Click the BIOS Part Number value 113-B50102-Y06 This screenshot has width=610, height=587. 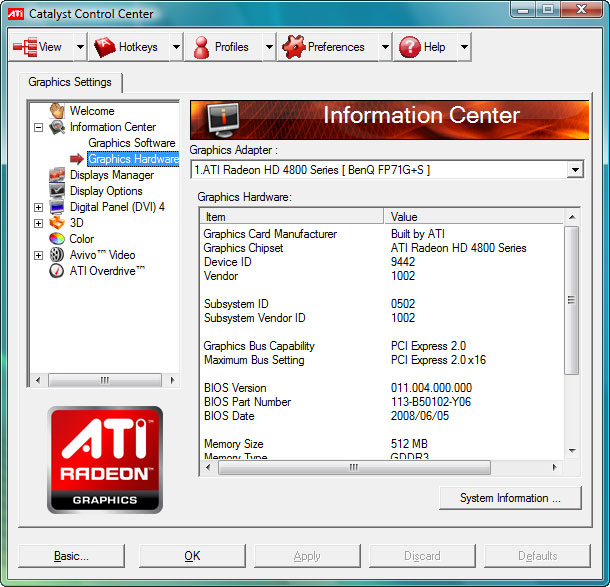coord(431,402)
